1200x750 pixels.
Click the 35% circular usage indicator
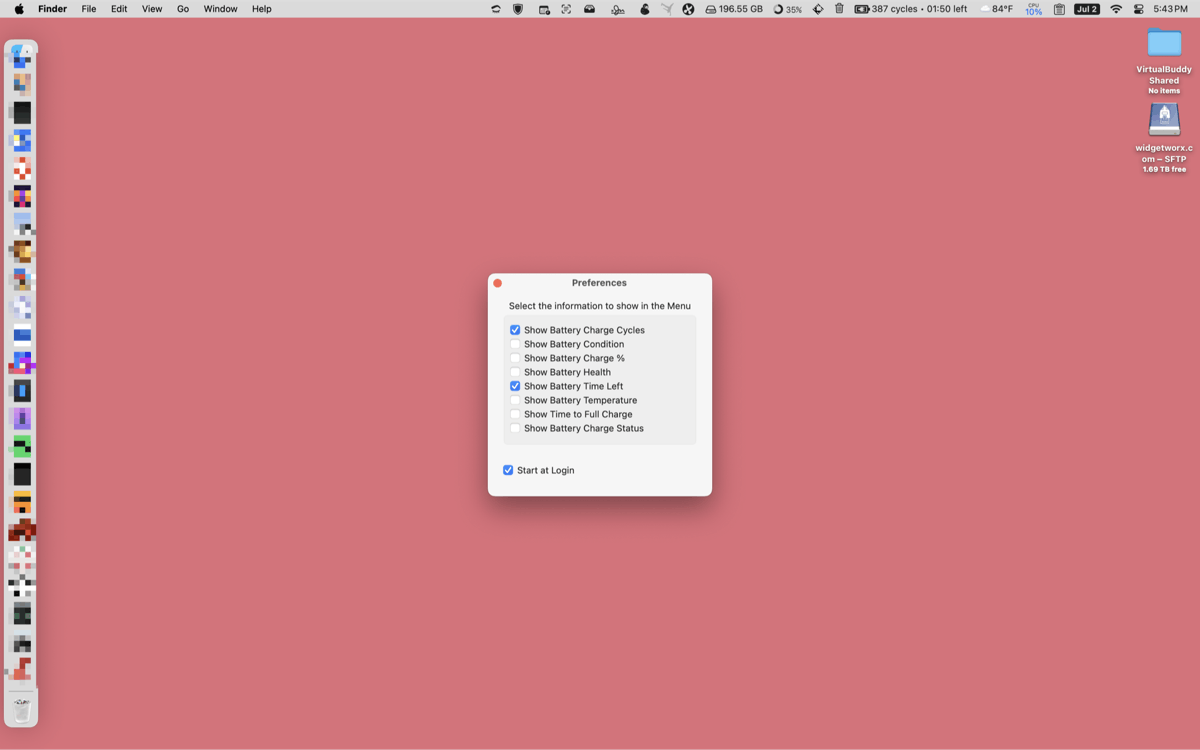[788, 9]
